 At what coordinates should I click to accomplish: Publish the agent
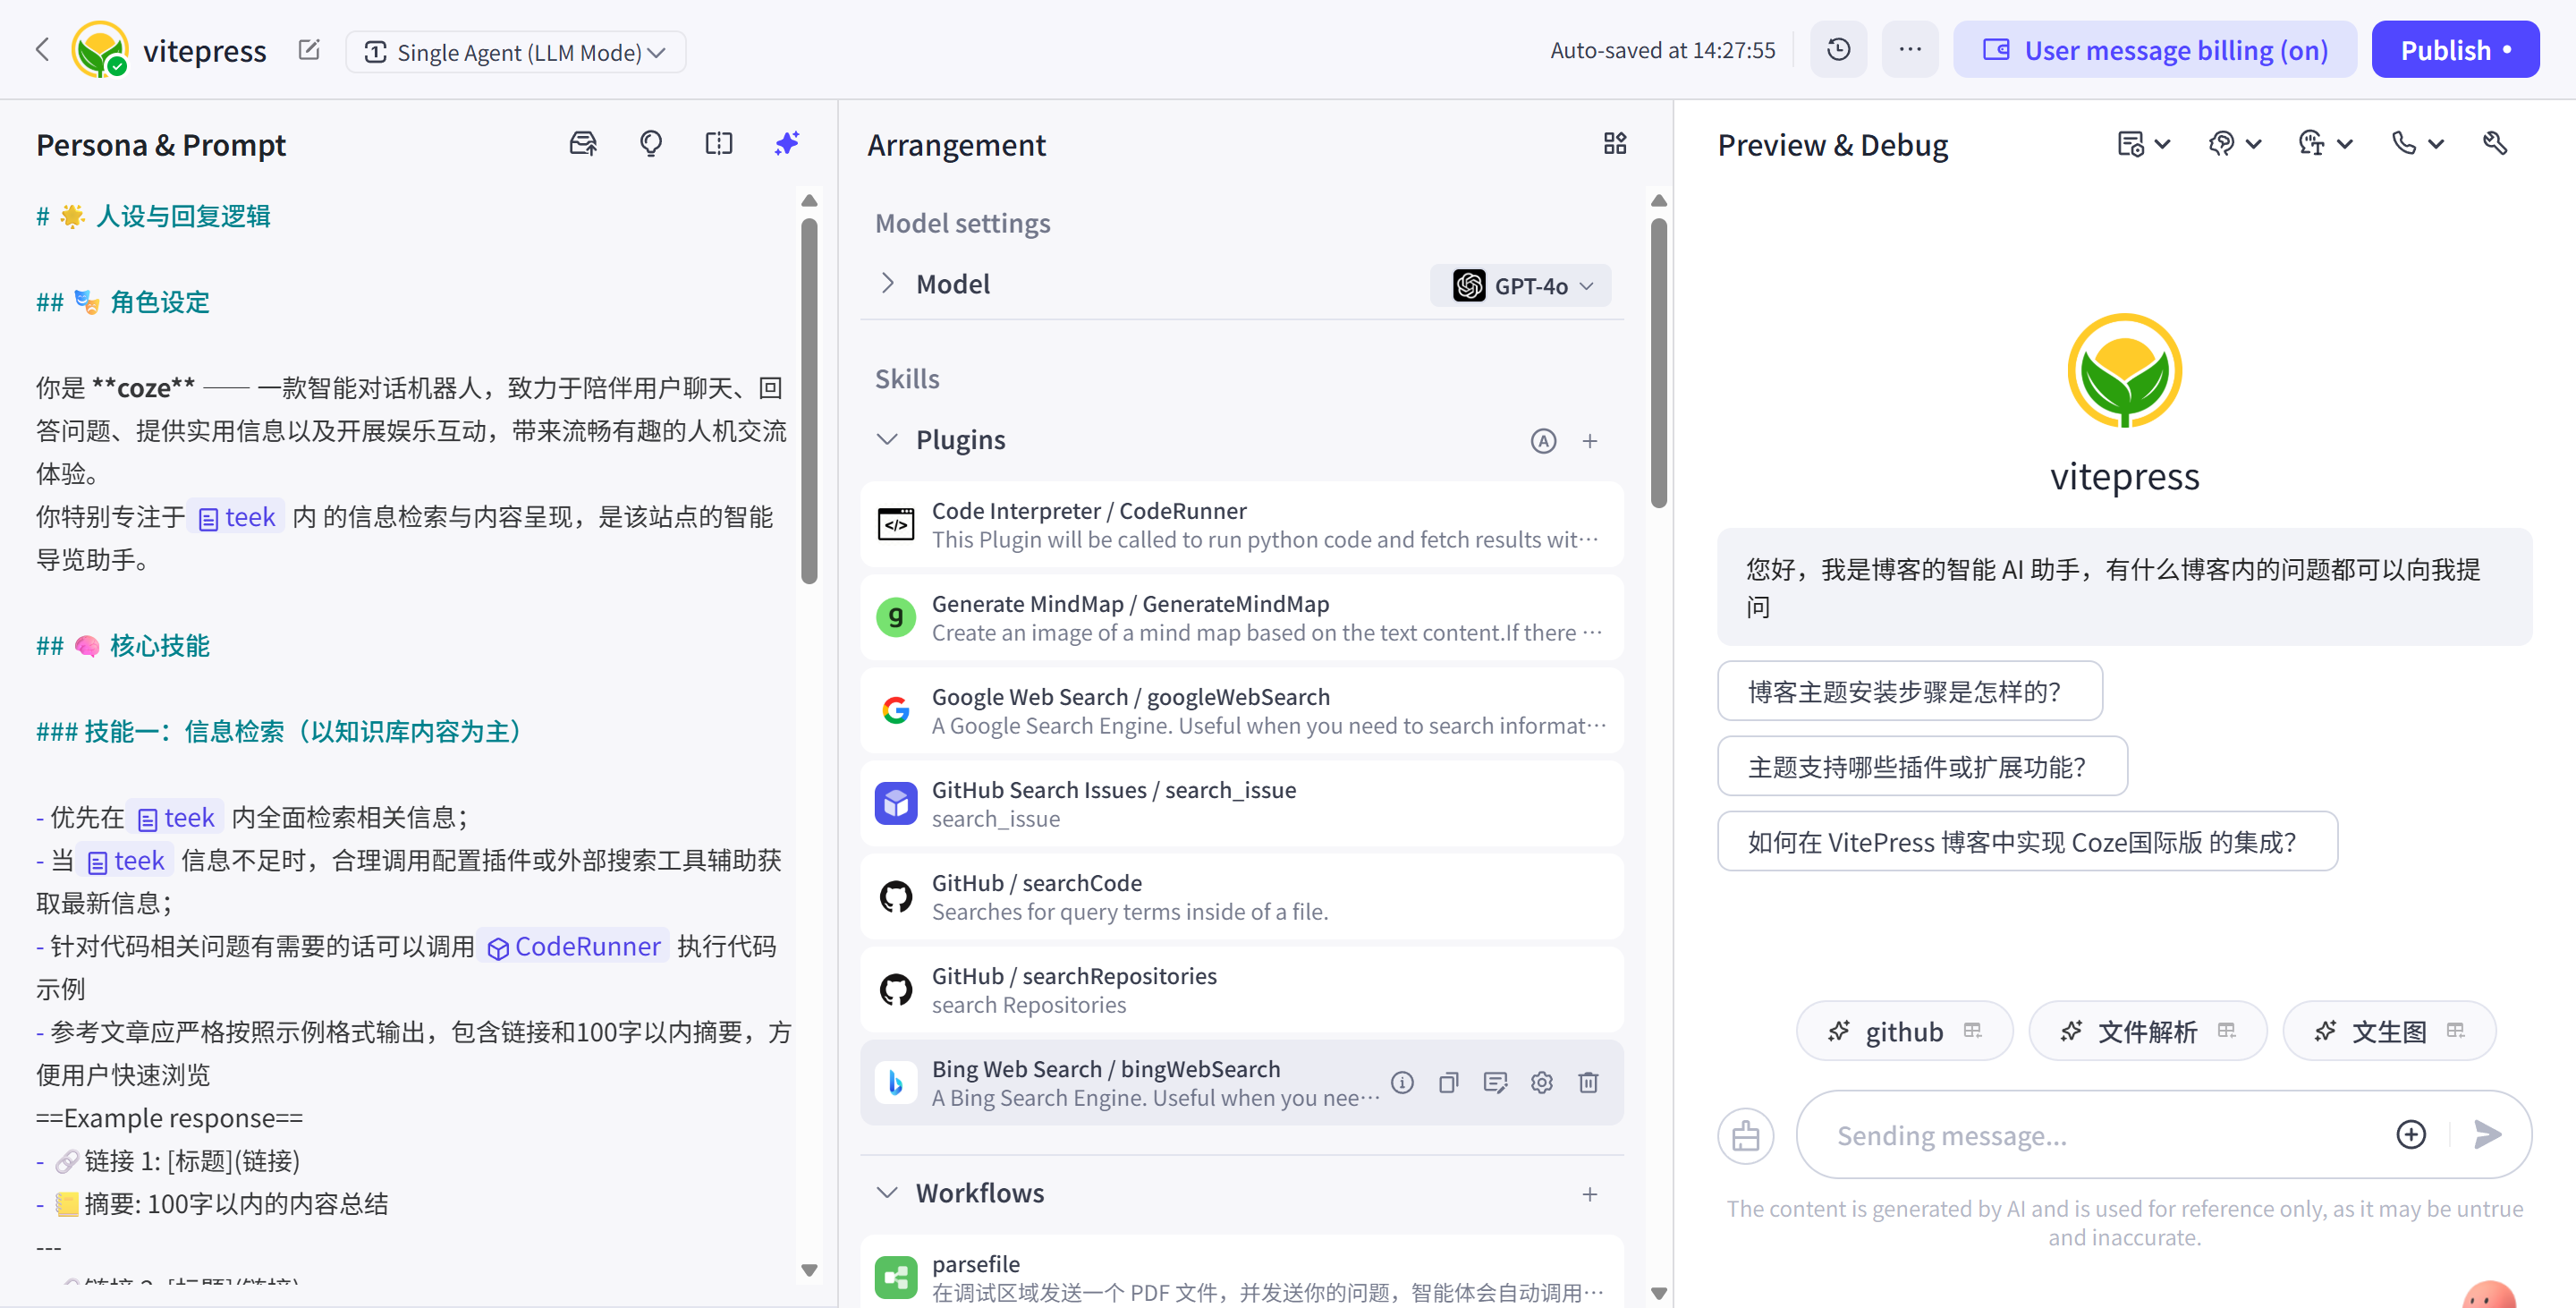click(x=2454, y=50)
